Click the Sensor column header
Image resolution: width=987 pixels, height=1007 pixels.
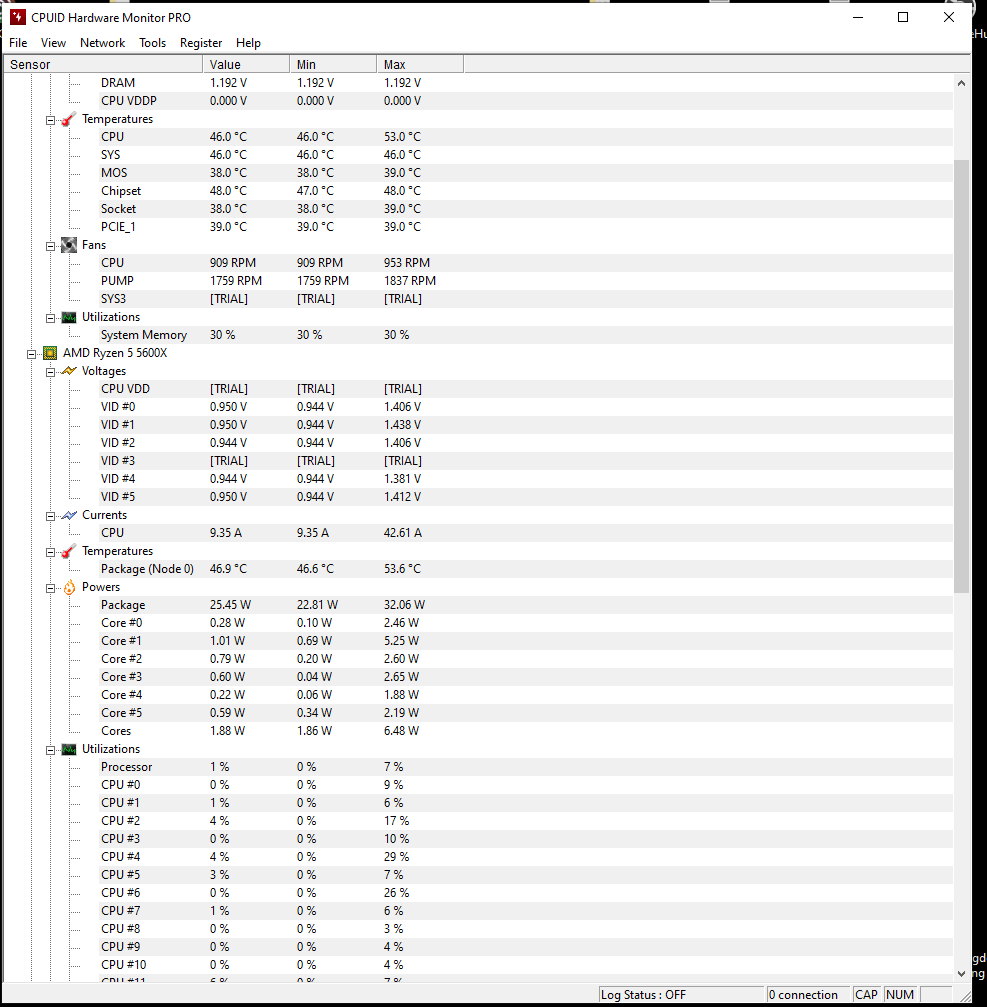pyautogui.click(x=103, y=64)
